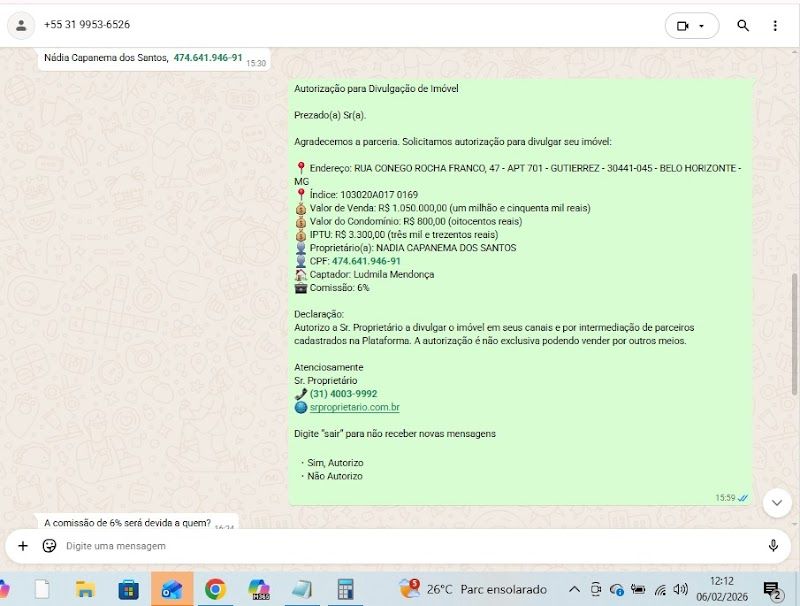800x606 pixels.
Task: Click Meet Now camera tray icon
Action: coord(595,590)
